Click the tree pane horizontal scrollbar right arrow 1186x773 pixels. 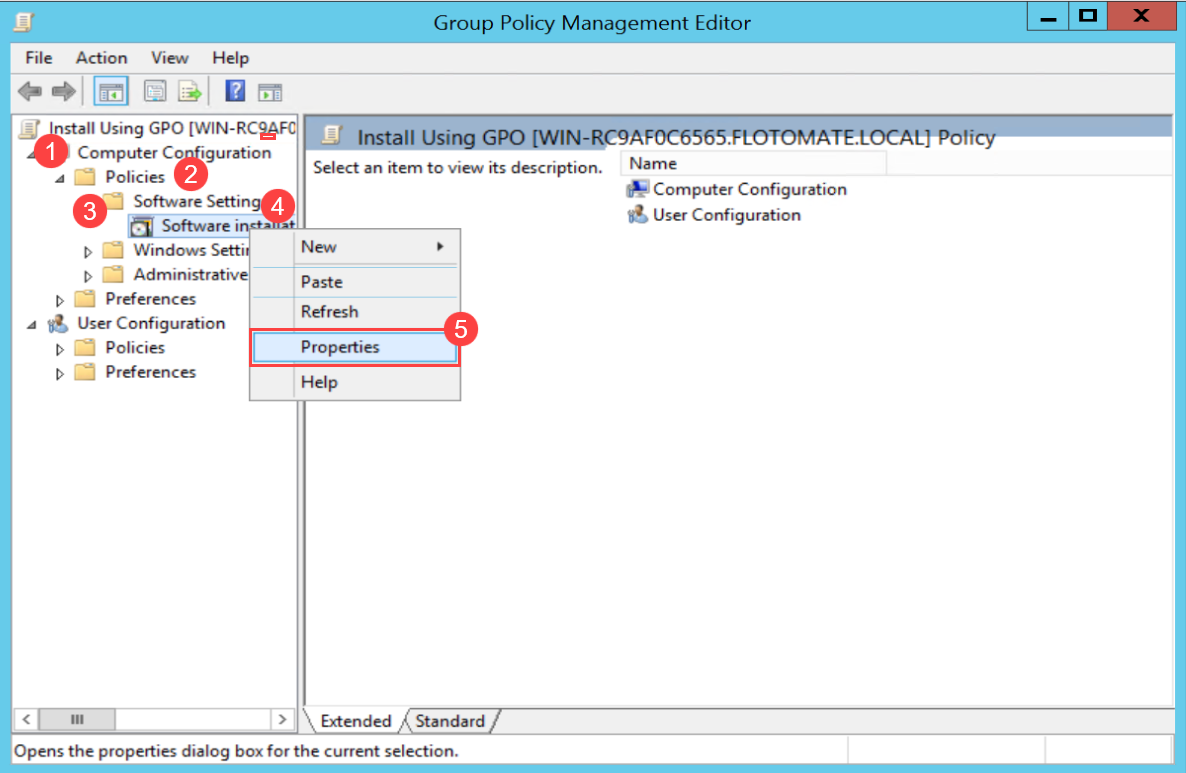tap(283, 719)
